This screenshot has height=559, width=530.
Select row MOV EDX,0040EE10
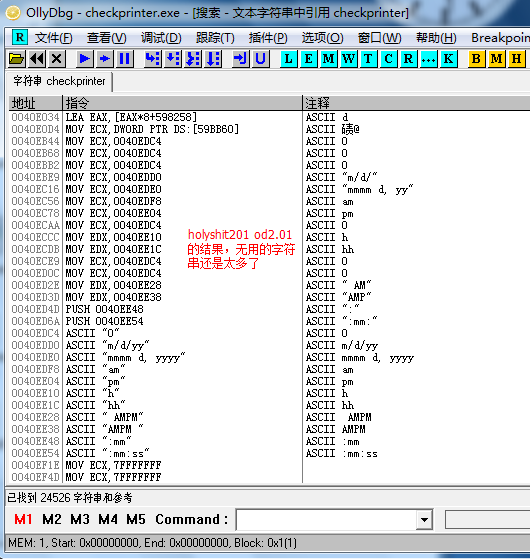[269, 237]
